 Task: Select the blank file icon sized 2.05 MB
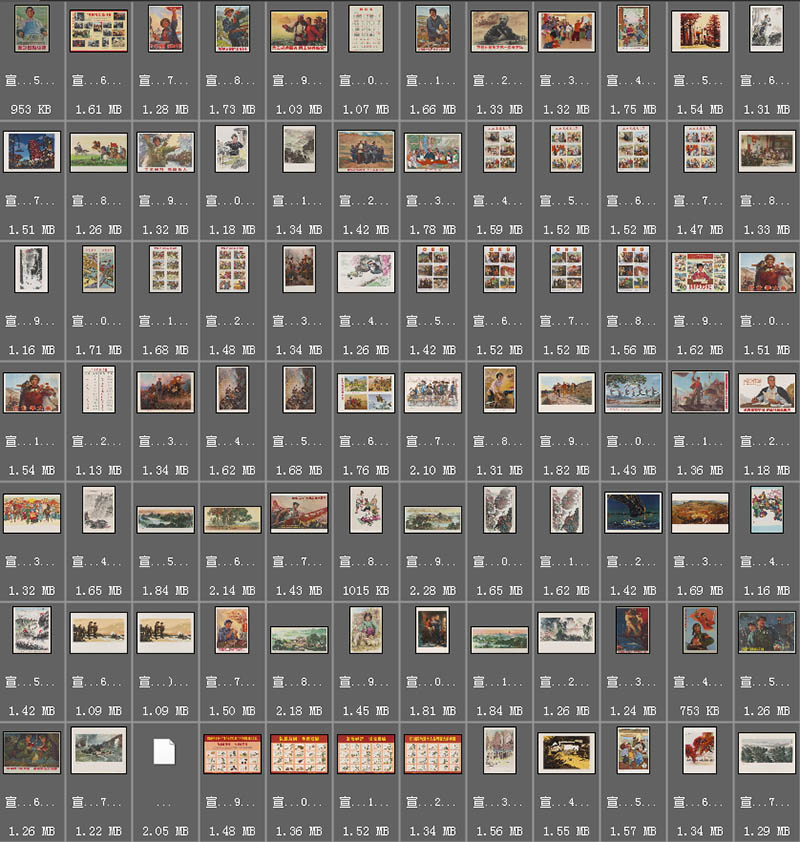point(164,751)
